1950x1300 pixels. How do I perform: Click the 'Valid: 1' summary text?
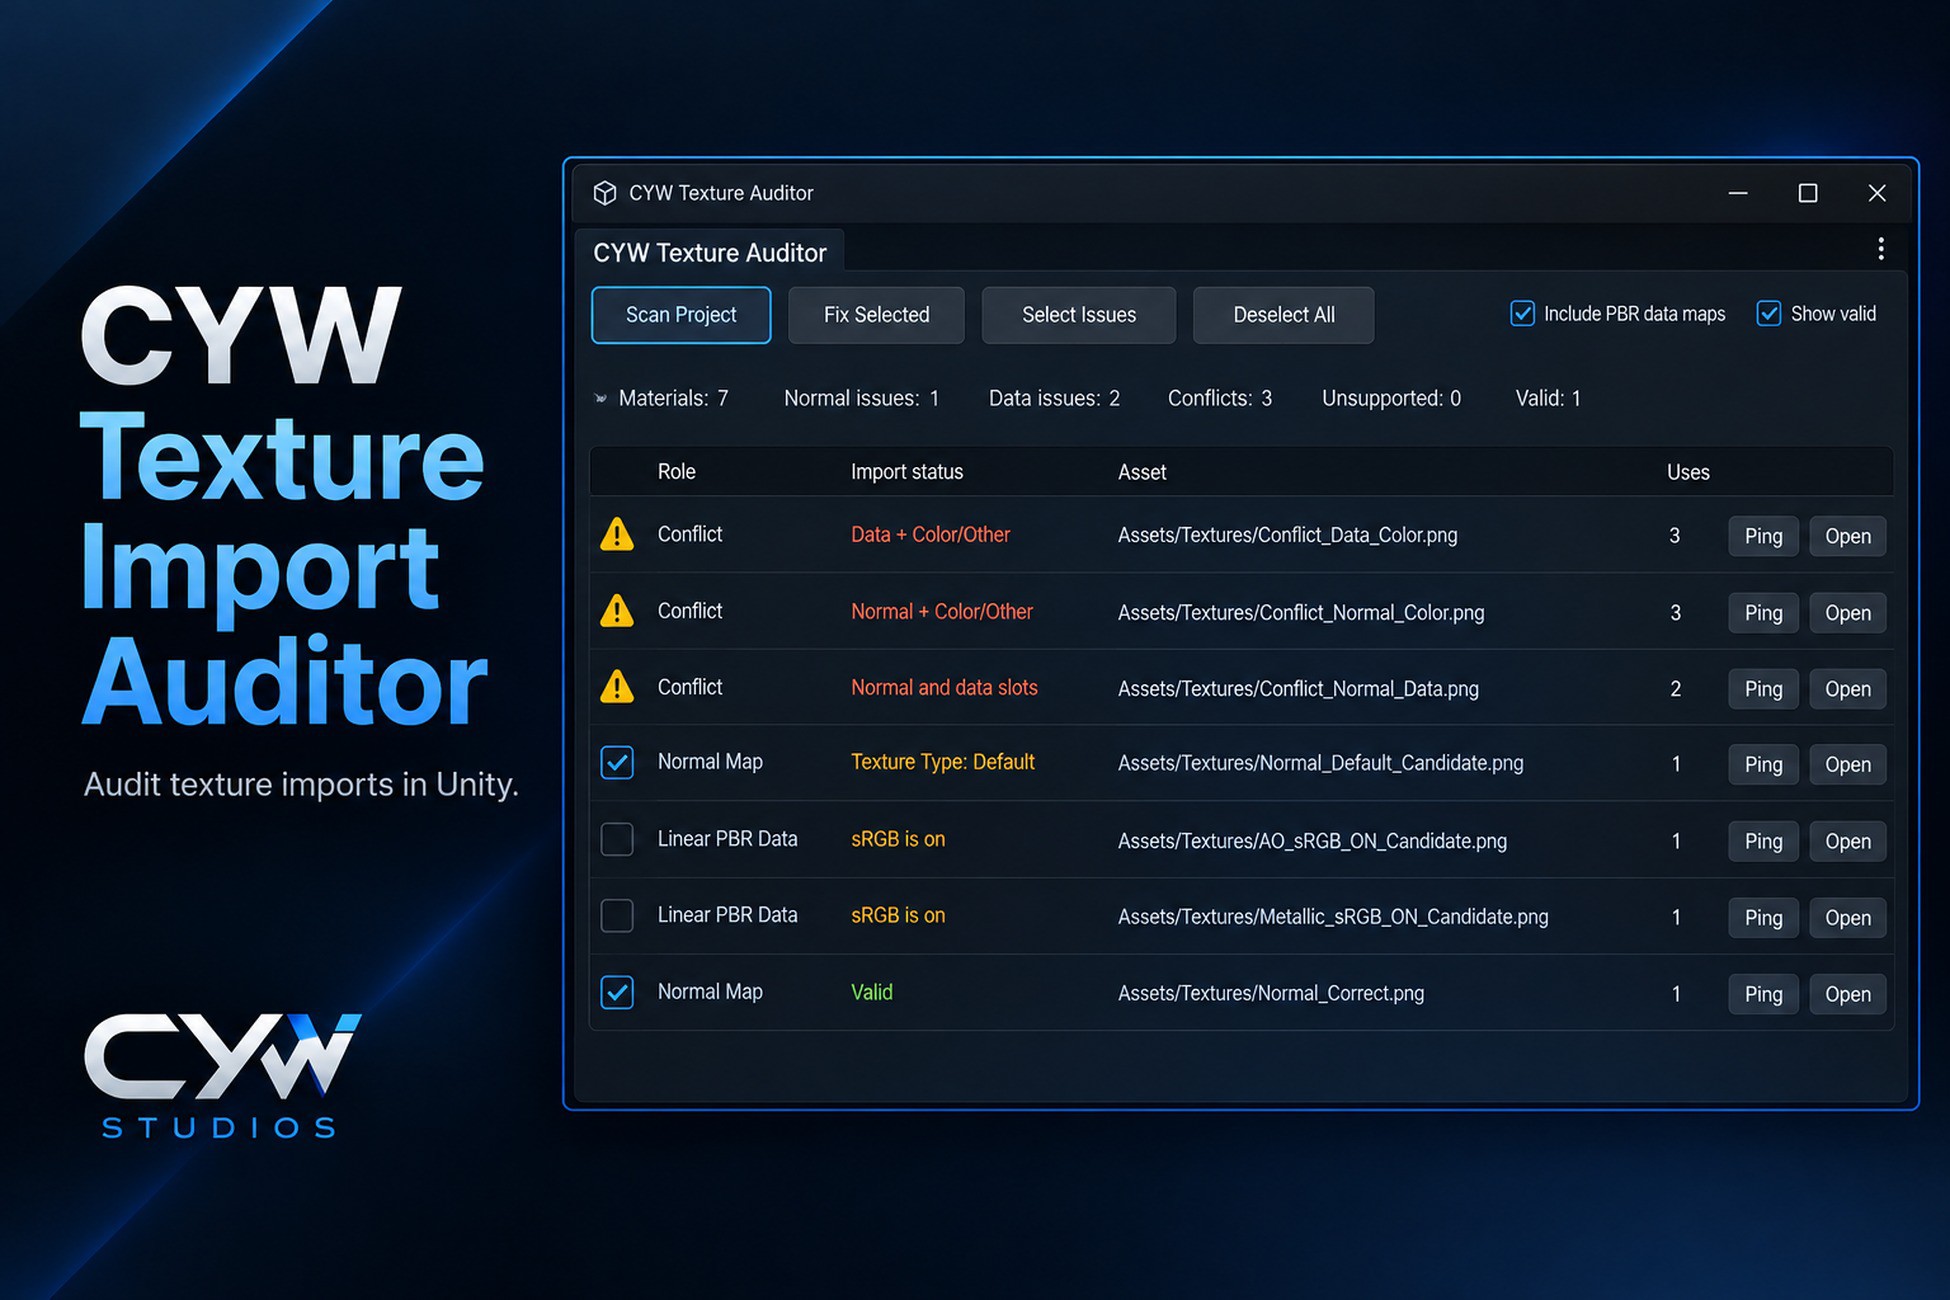[1548, 398]
